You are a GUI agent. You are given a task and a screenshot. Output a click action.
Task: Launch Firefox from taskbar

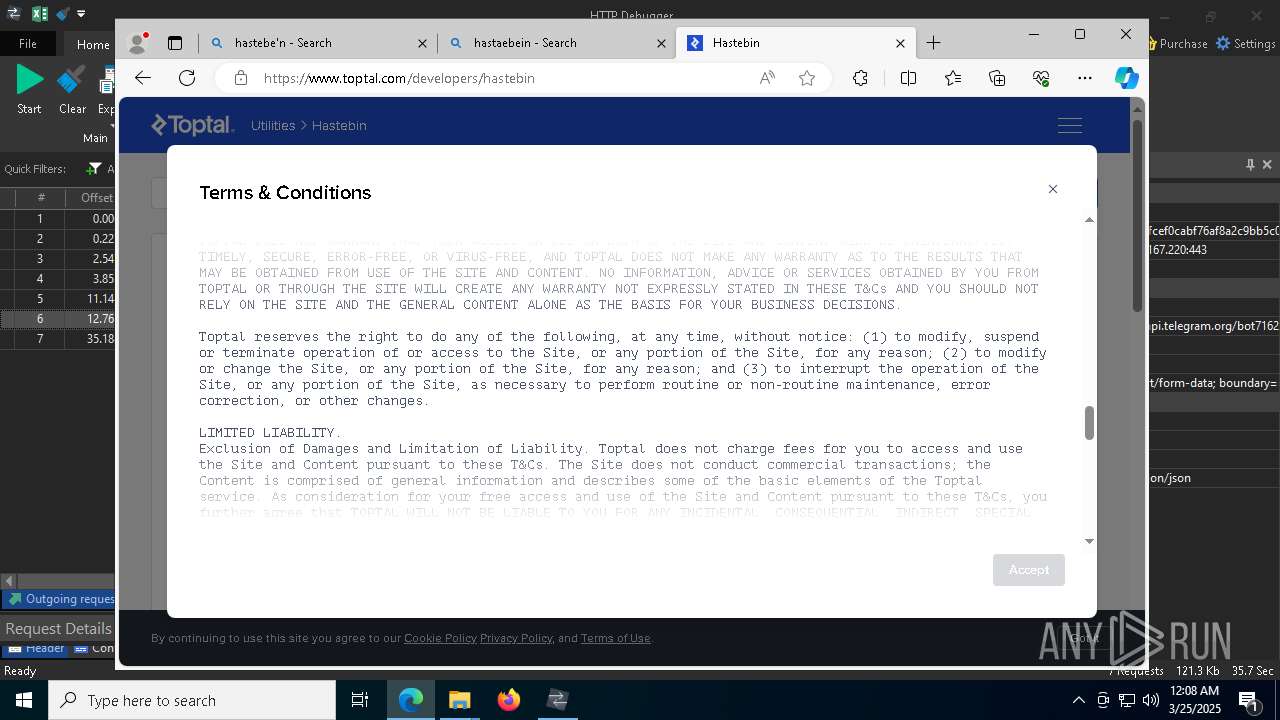508,700
